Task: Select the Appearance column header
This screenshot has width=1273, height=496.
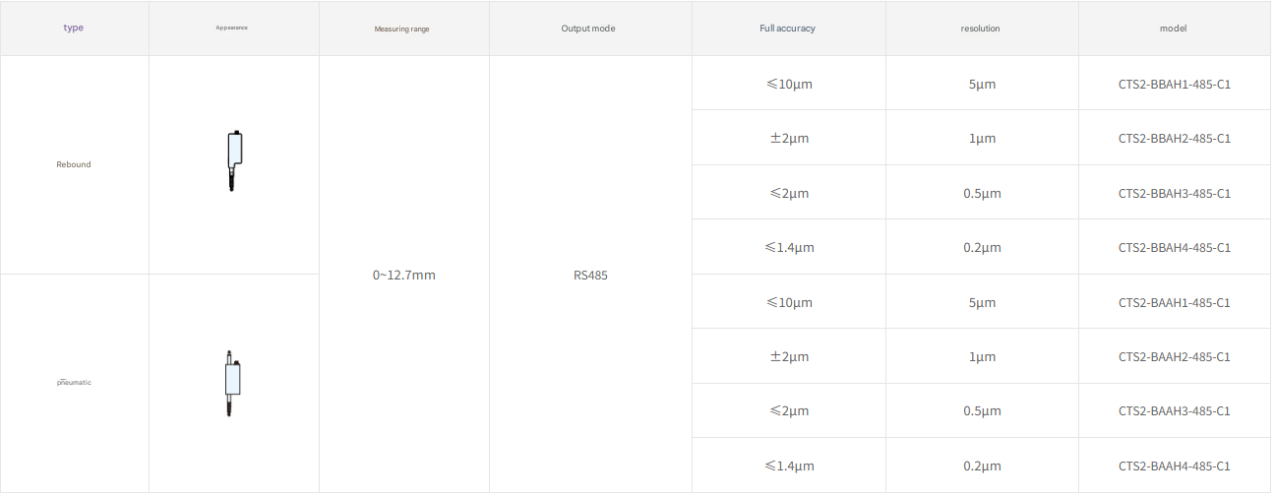Action: tap(232, 28)
